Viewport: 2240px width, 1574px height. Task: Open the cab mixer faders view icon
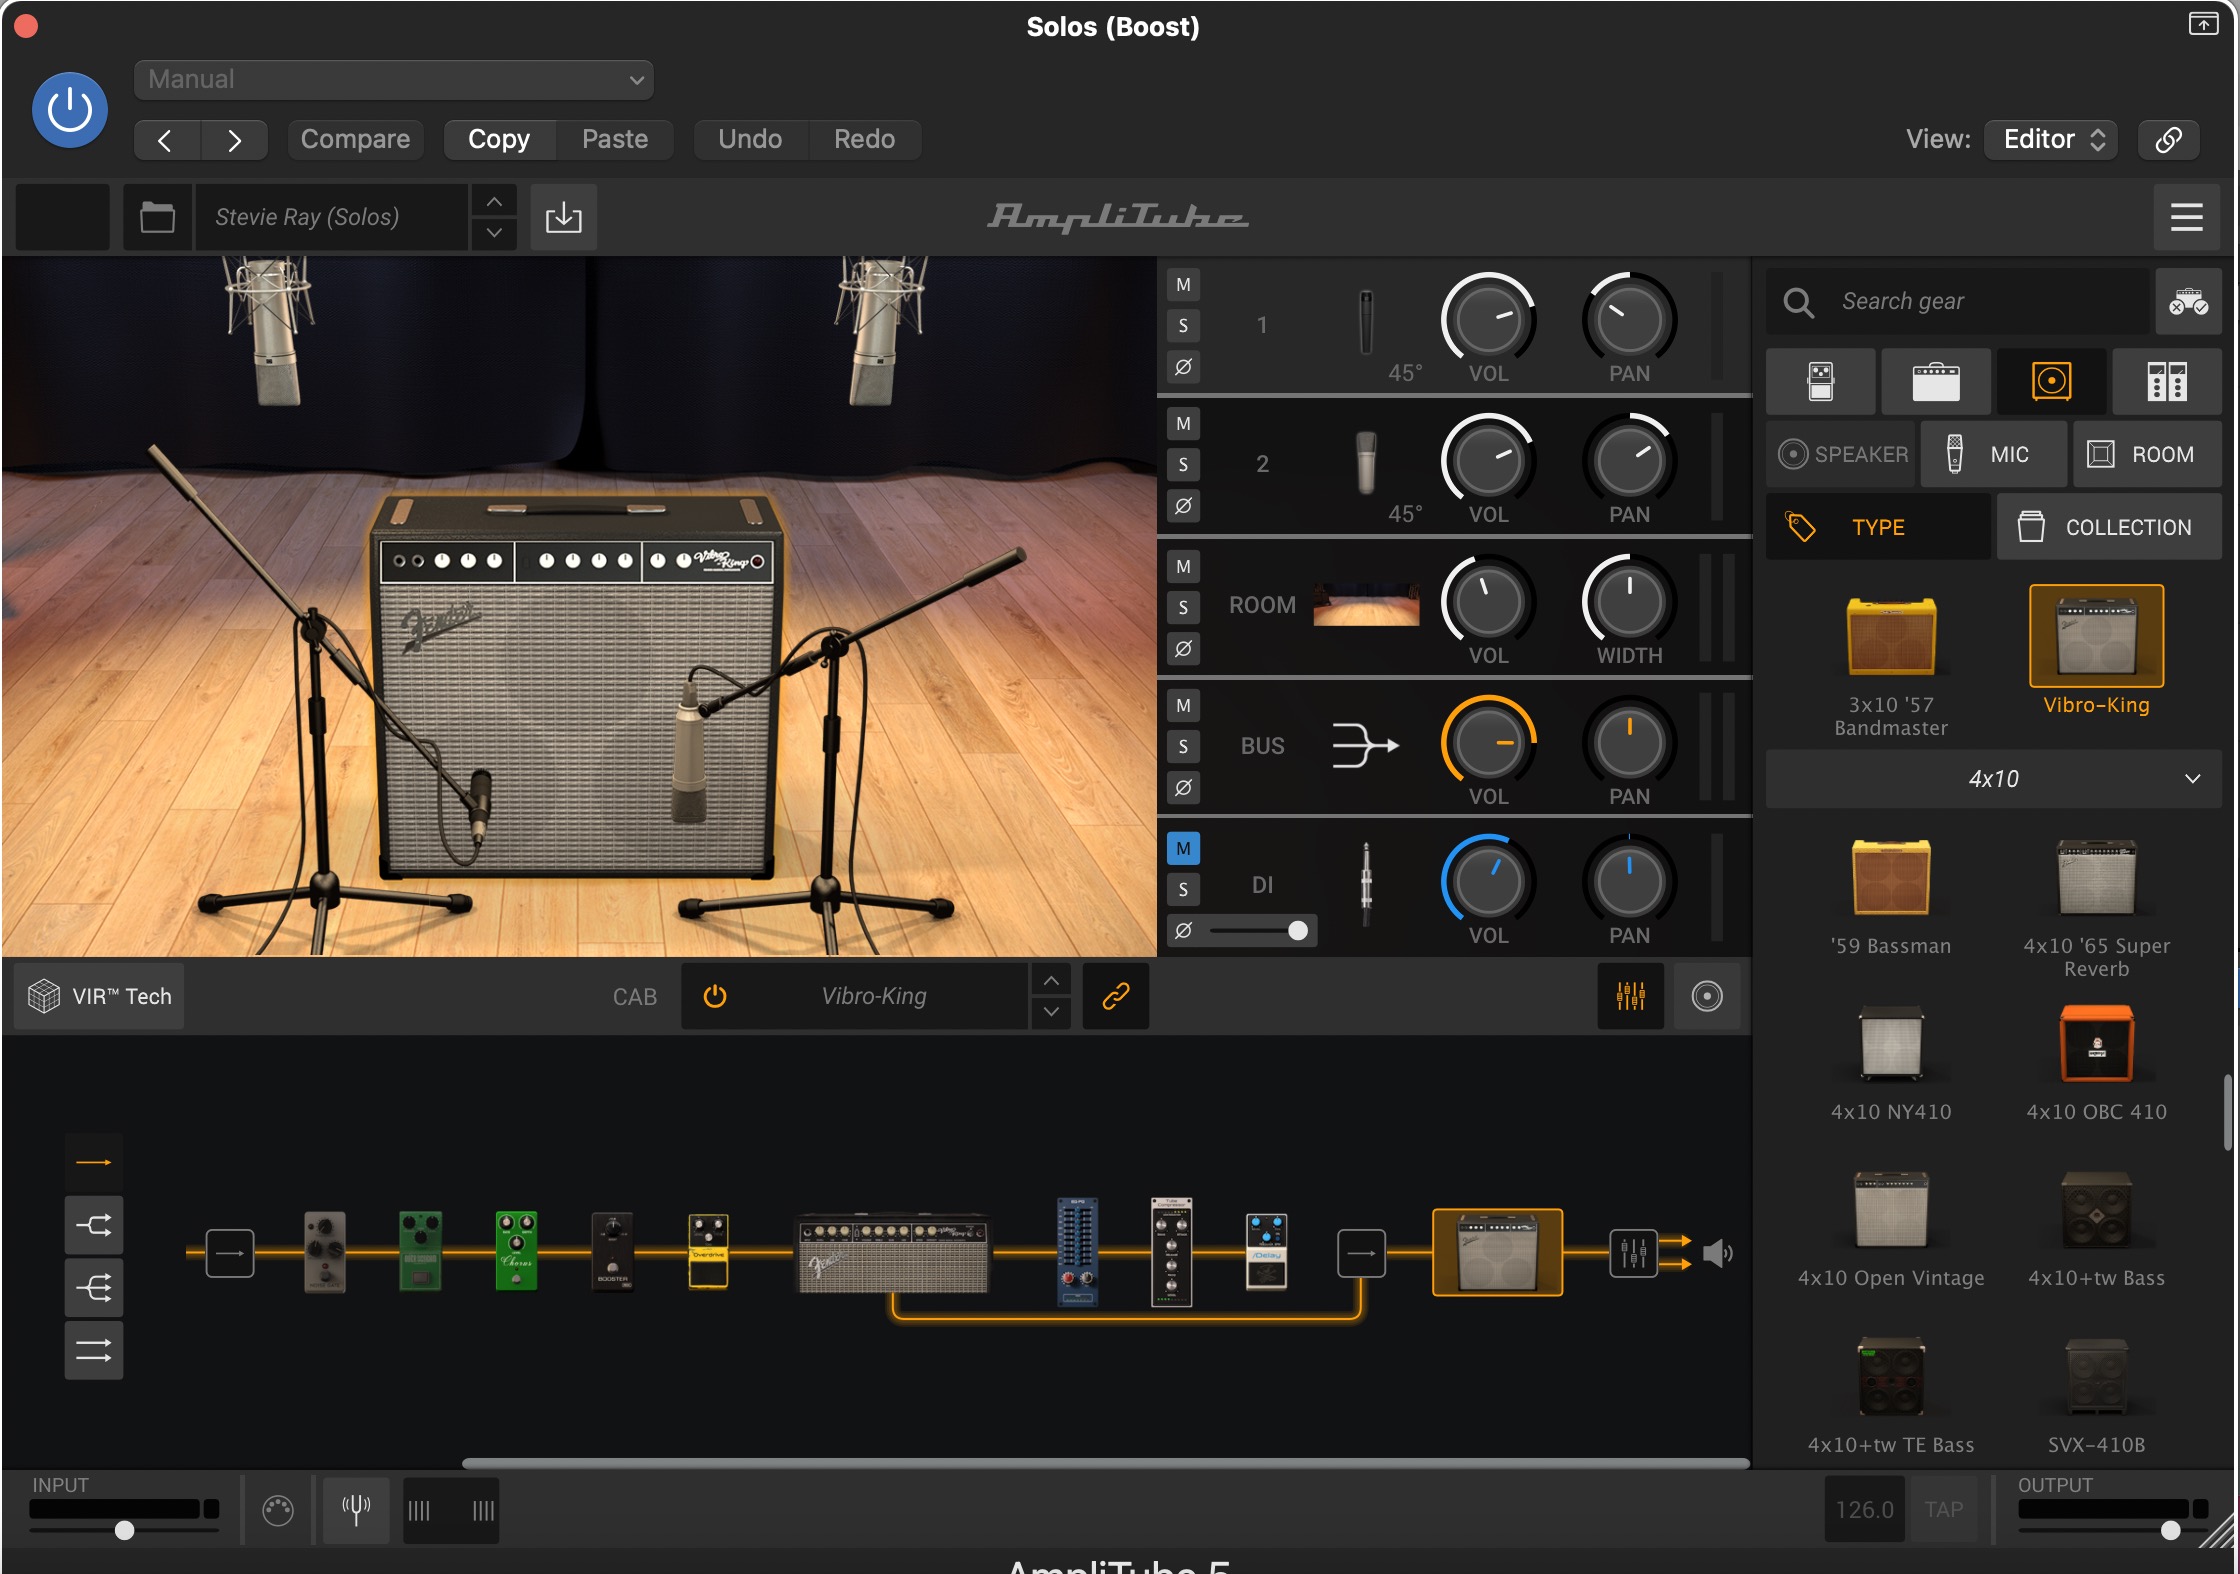pyautogui.click(x=1630, y=996)
